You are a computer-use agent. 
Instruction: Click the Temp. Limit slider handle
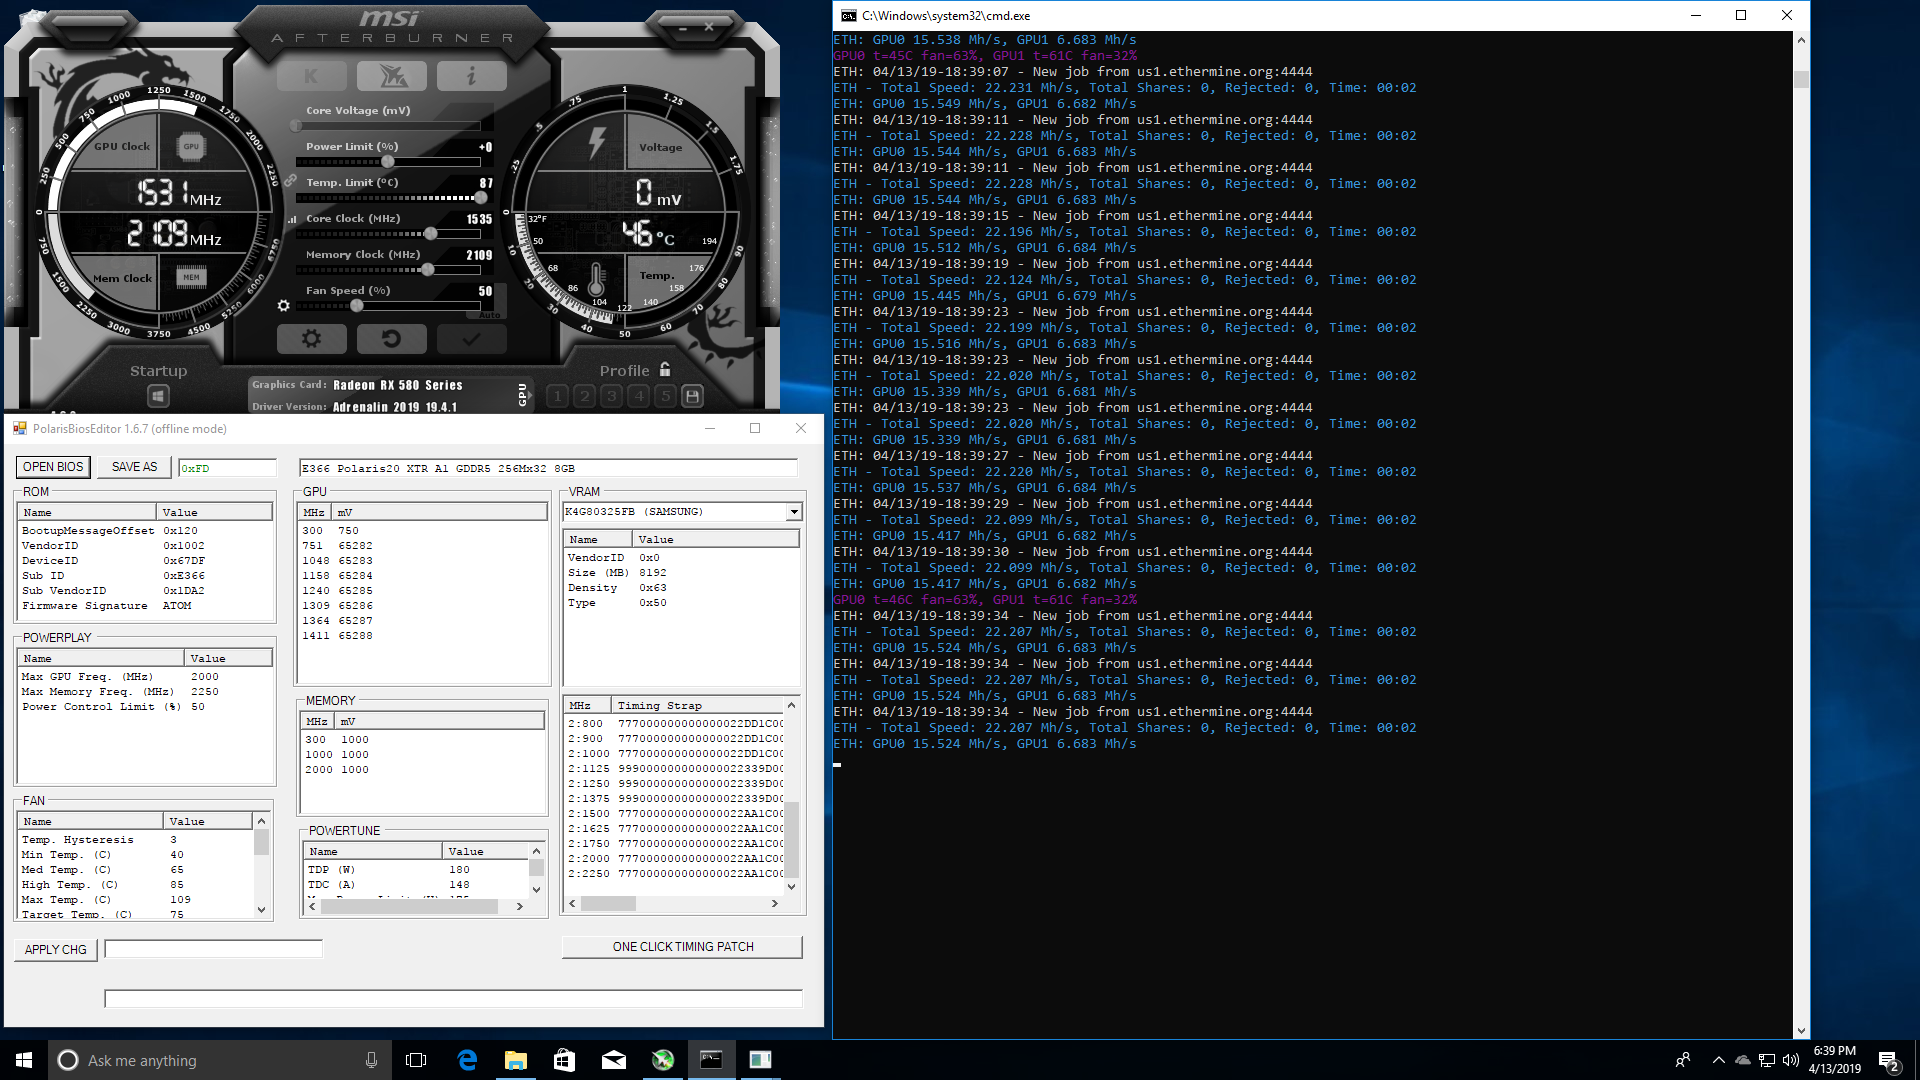(481, 198)
